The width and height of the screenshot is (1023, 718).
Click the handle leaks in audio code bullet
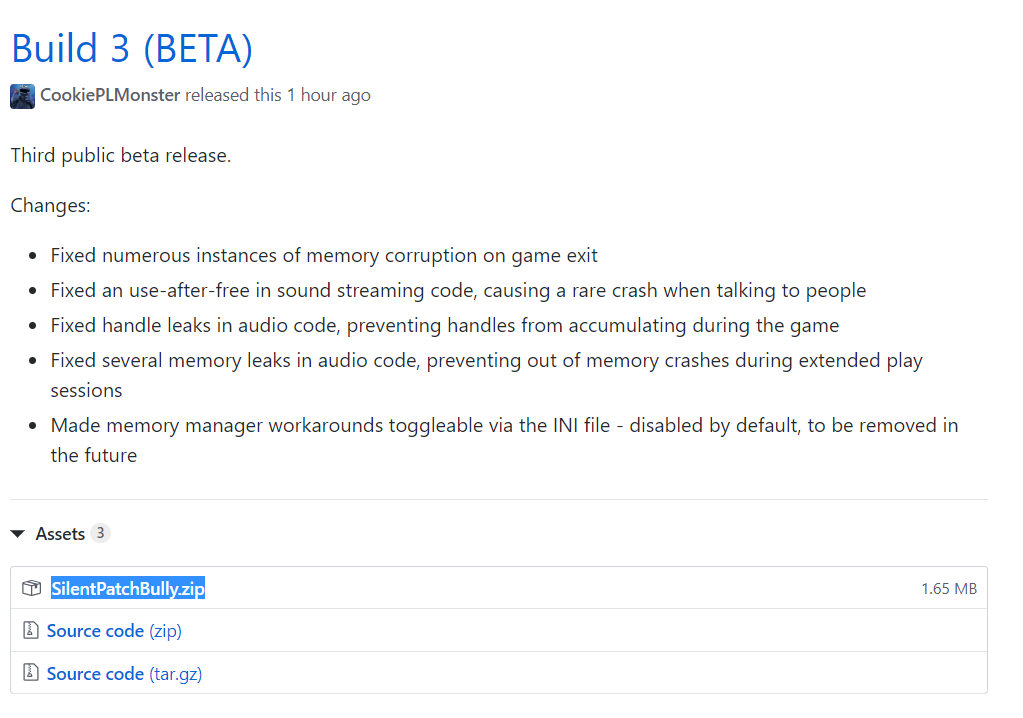(x=445, y=326)
